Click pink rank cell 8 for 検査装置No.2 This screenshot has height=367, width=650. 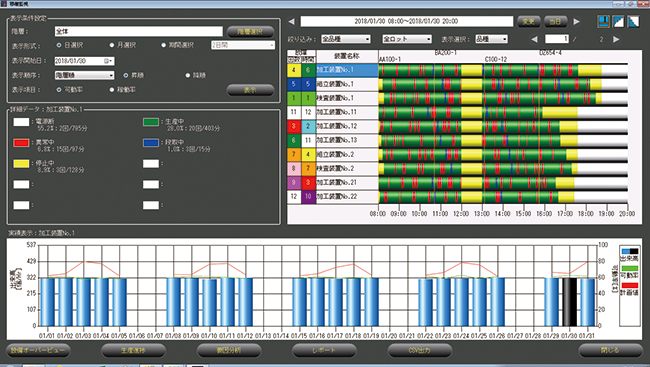(x=294, y=168)
